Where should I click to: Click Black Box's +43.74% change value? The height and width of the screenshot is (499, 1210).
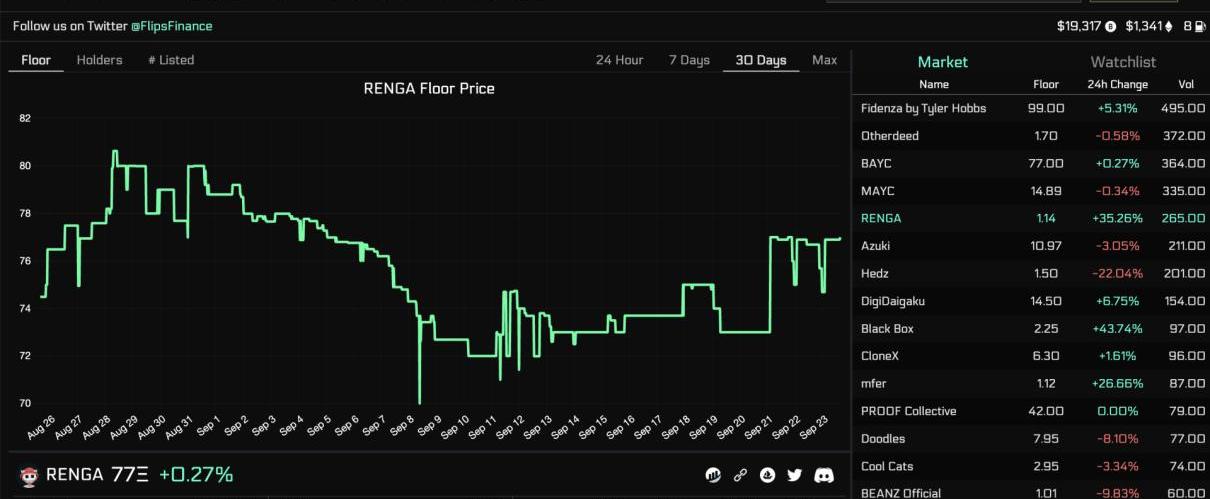(1118, 329)
